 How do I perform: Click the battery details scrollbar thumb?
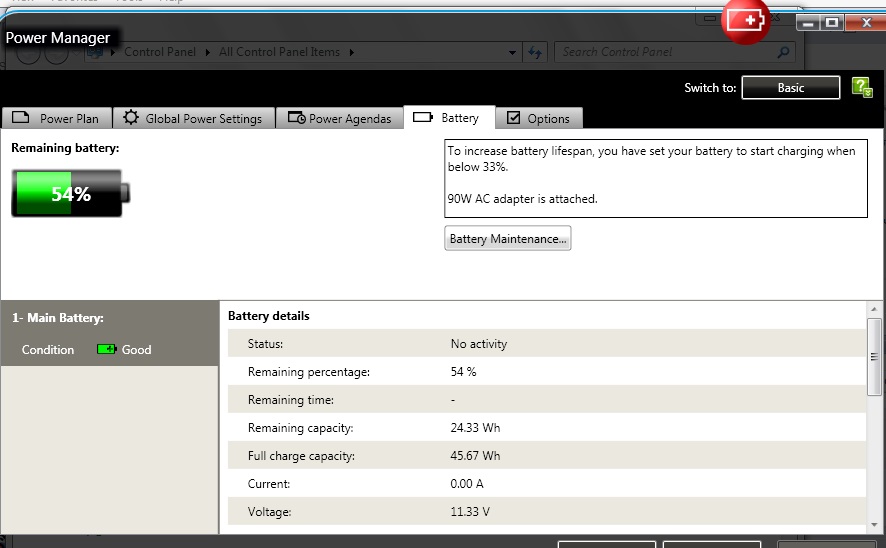click(874, 356)
